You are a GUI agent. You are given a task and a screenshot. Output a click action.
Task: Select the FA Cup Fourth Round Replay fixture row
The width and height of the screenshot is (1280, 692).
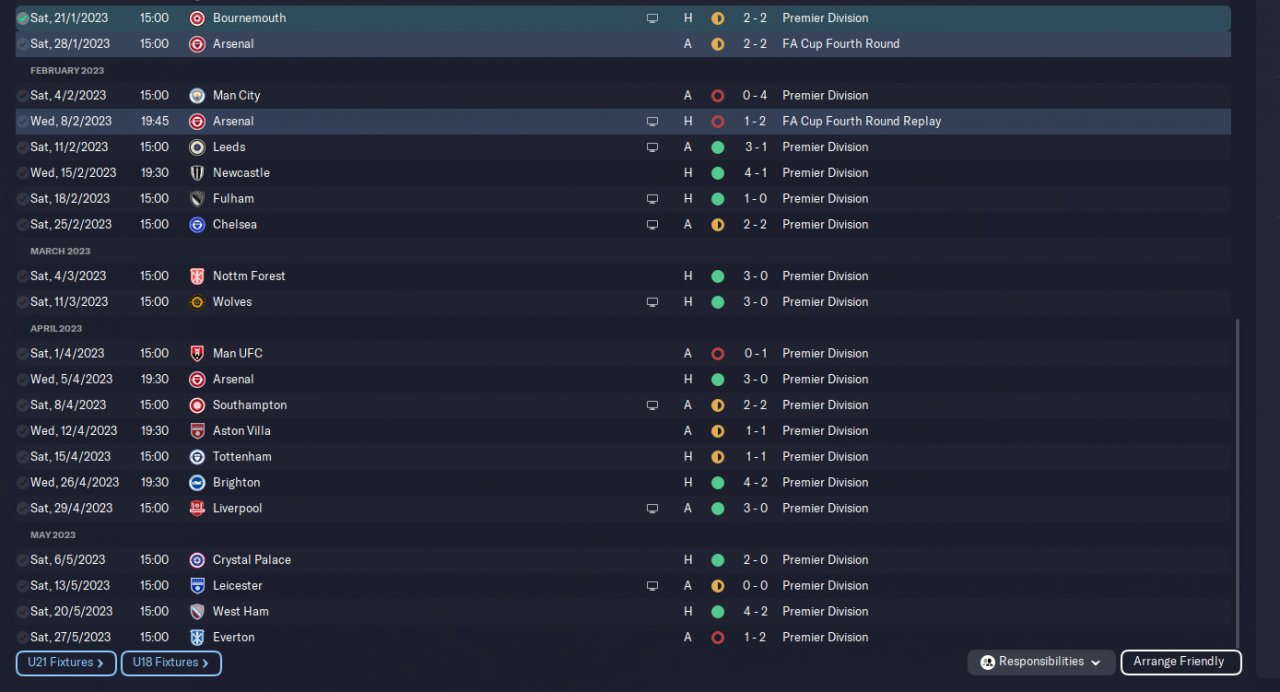pyautogui.click(x=623, y=121)
